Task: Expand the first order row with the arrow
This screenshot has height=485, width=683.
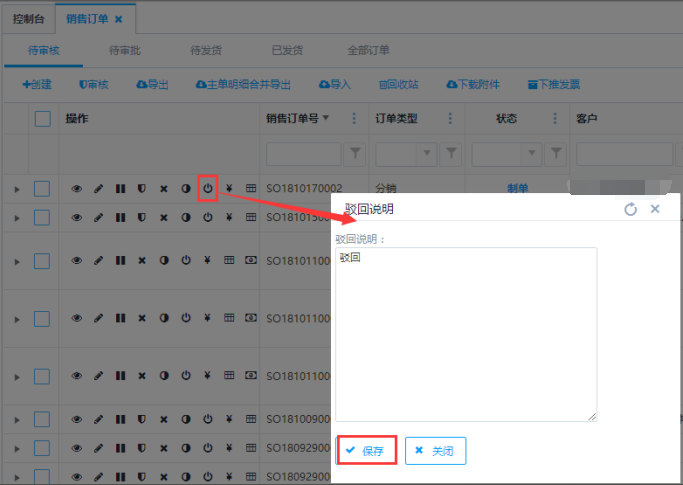Action: [x=16, y=188]
